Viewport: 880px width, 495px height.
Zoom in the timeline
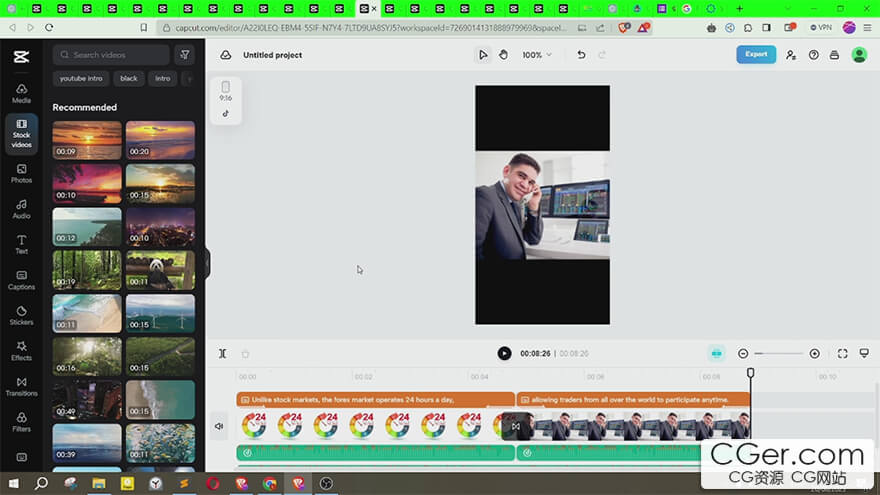point(814,354)
